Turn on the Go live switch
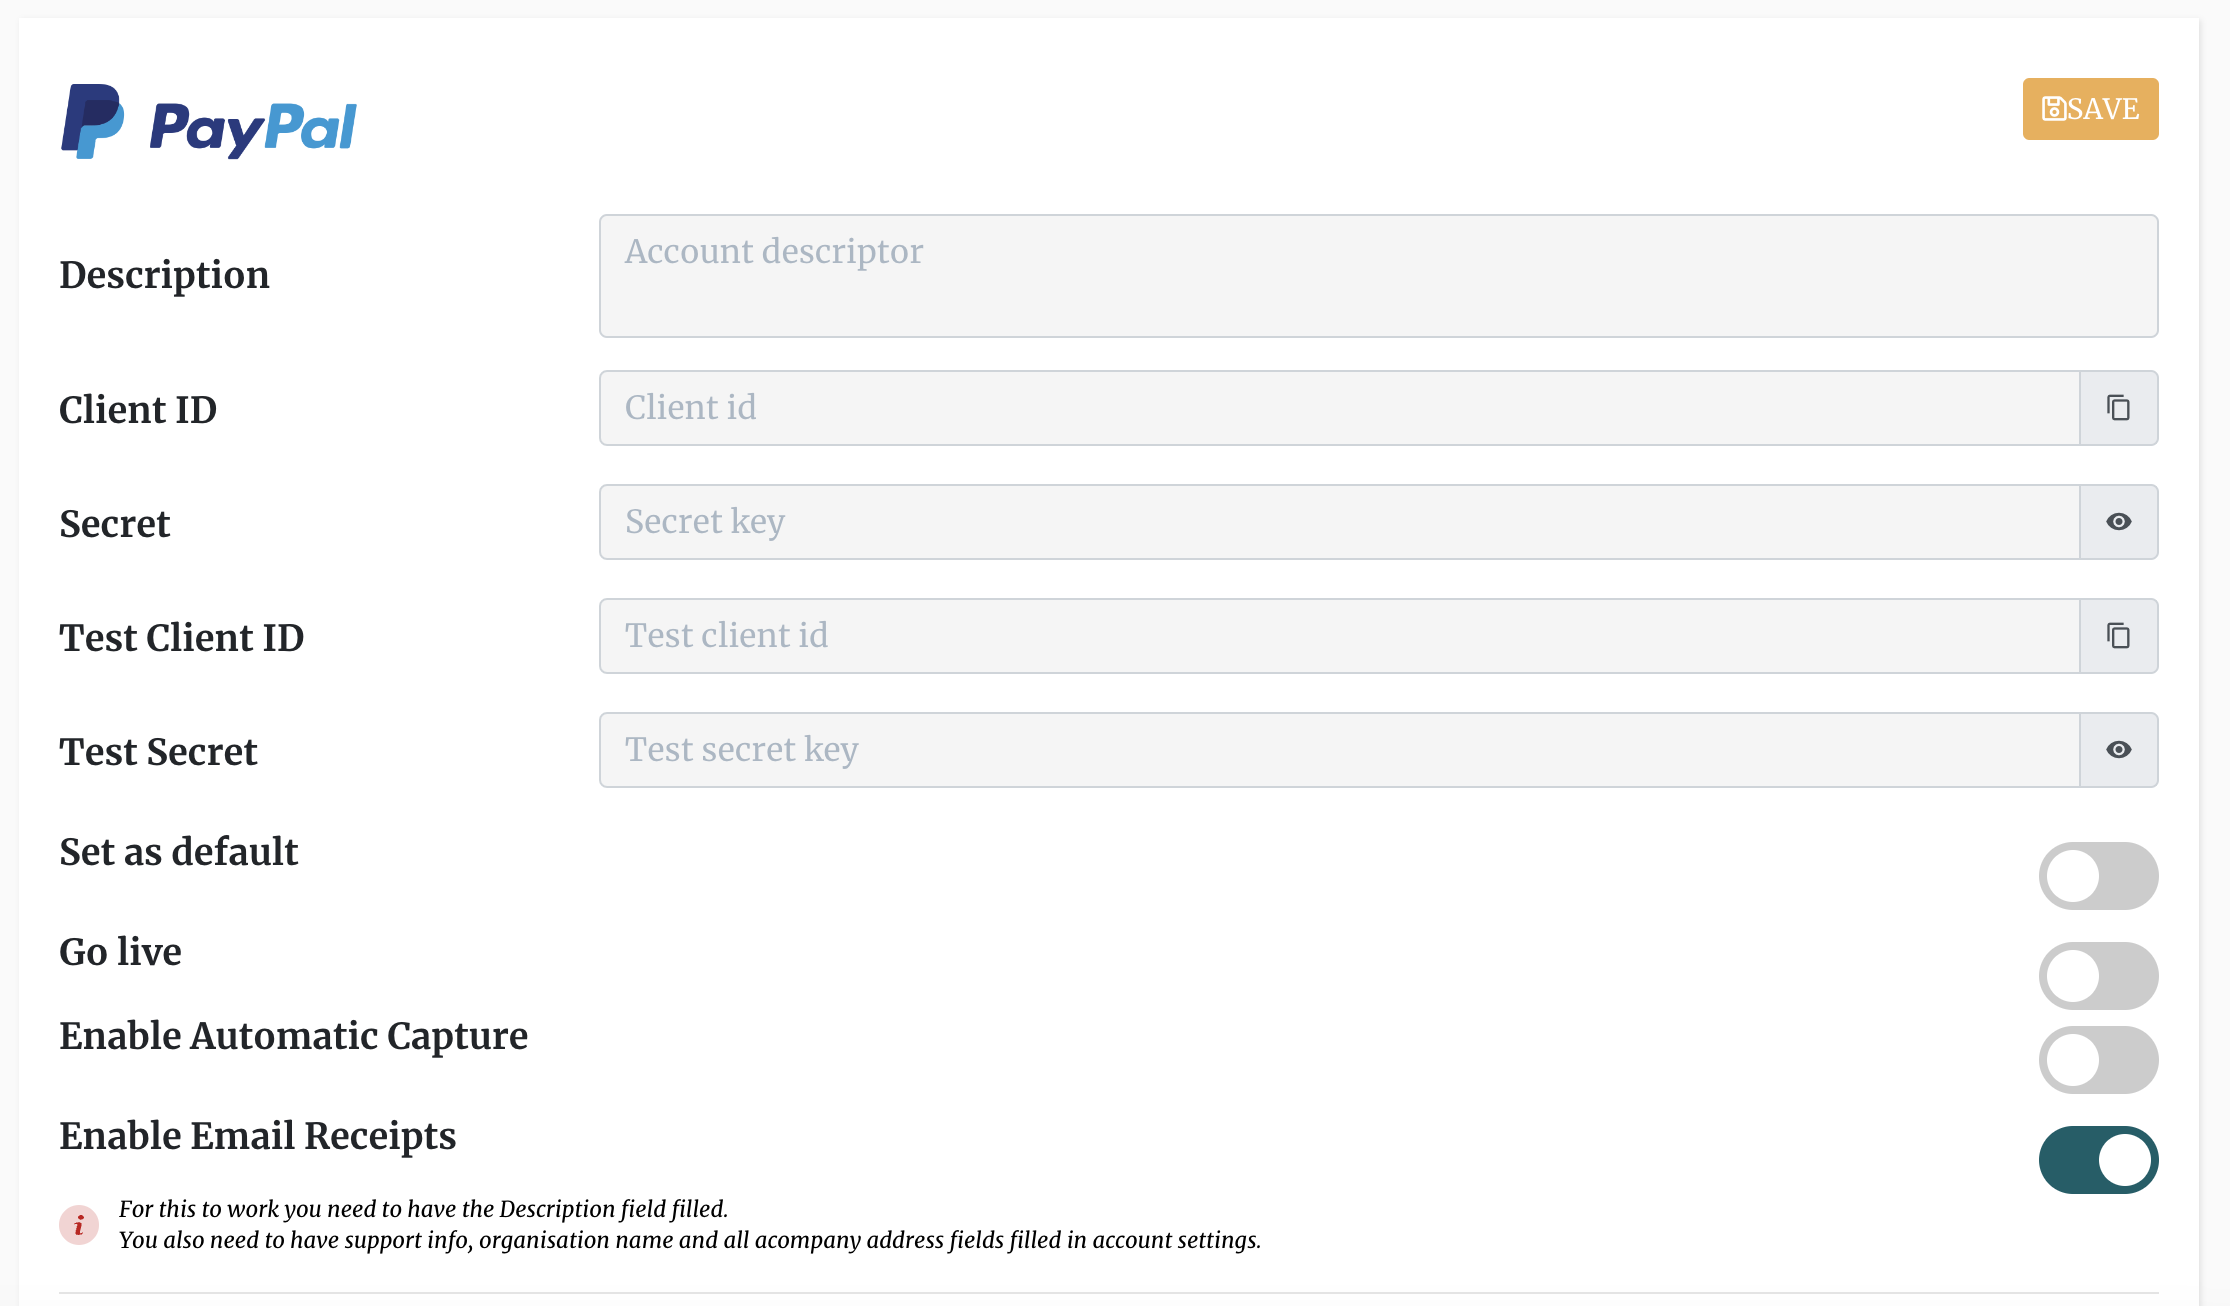The height and width of the screenshot is (1306, 2230). 2098,976
